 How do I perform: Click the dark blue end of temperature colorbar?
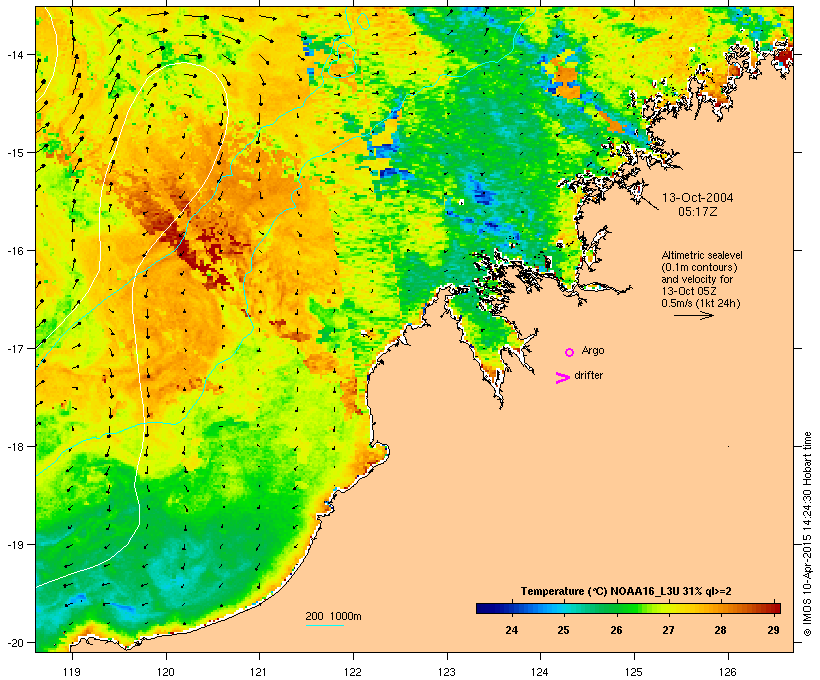point(484,608)
